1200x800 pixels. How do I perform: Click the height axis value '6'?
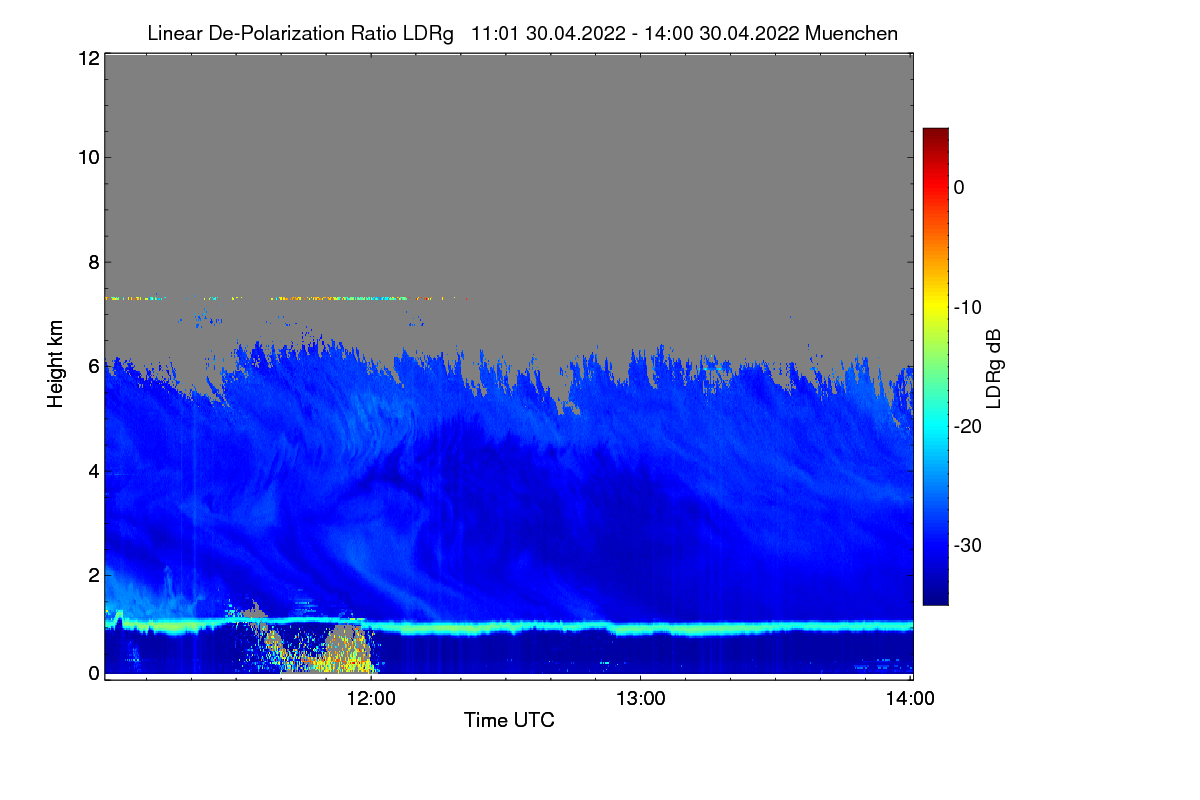pyautogui.click(x=93, y=366)
